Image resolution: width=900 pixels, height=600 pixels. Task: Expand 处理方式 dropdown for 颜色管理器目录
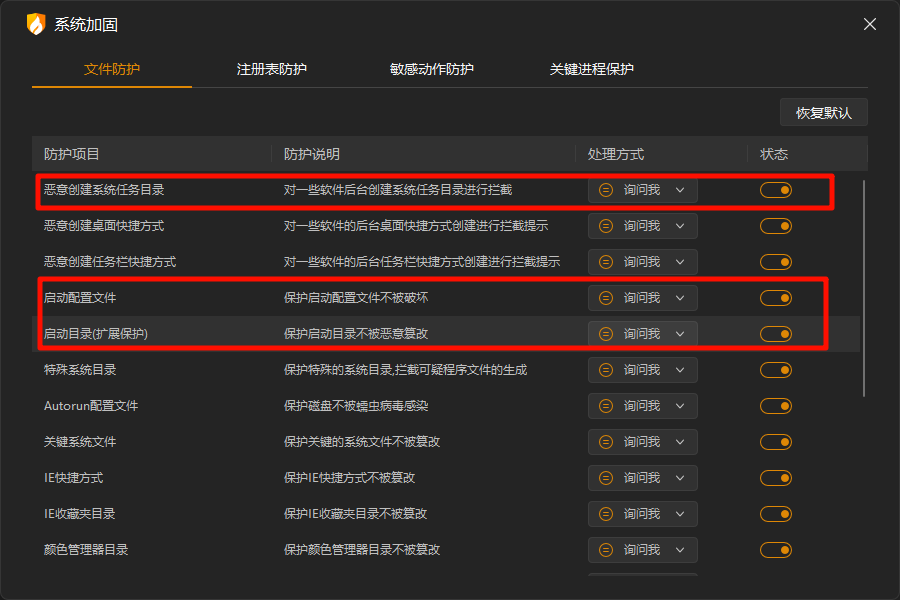pos(643,550)
